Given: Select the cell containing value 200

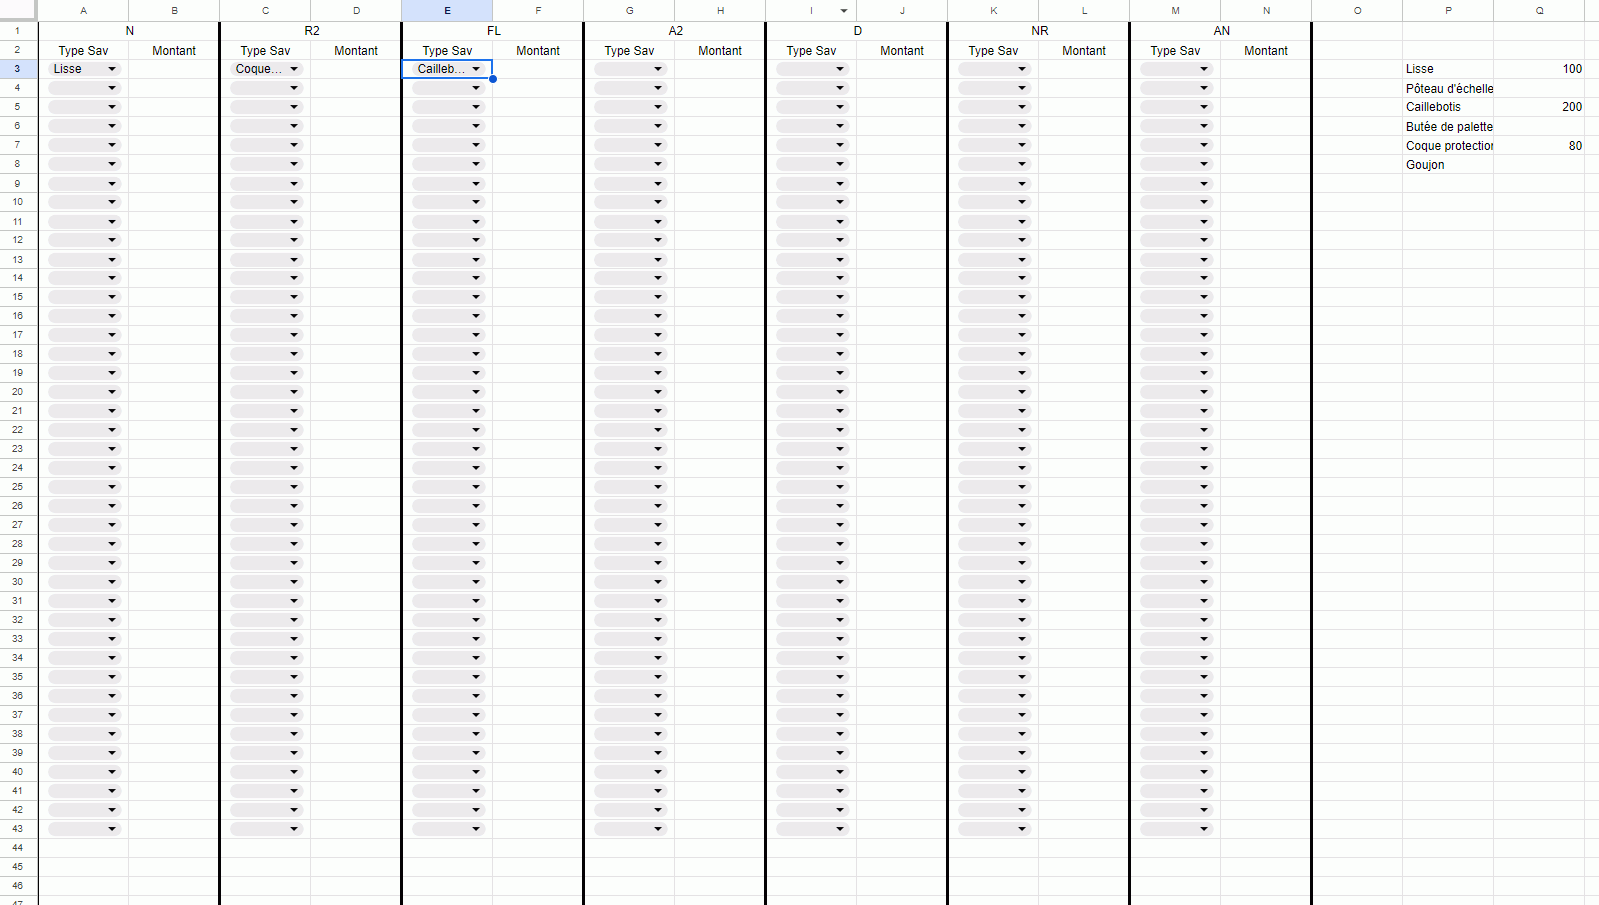Looking at the screenshot, I should [1539, 107].
